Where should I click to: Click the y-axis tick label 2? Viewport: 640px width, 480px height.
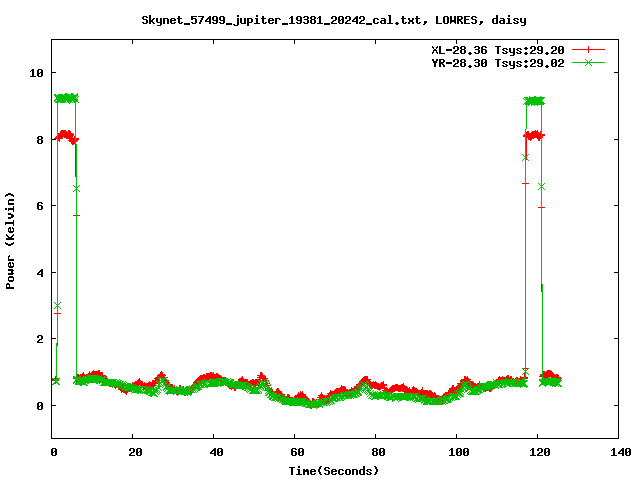point(40,339)
